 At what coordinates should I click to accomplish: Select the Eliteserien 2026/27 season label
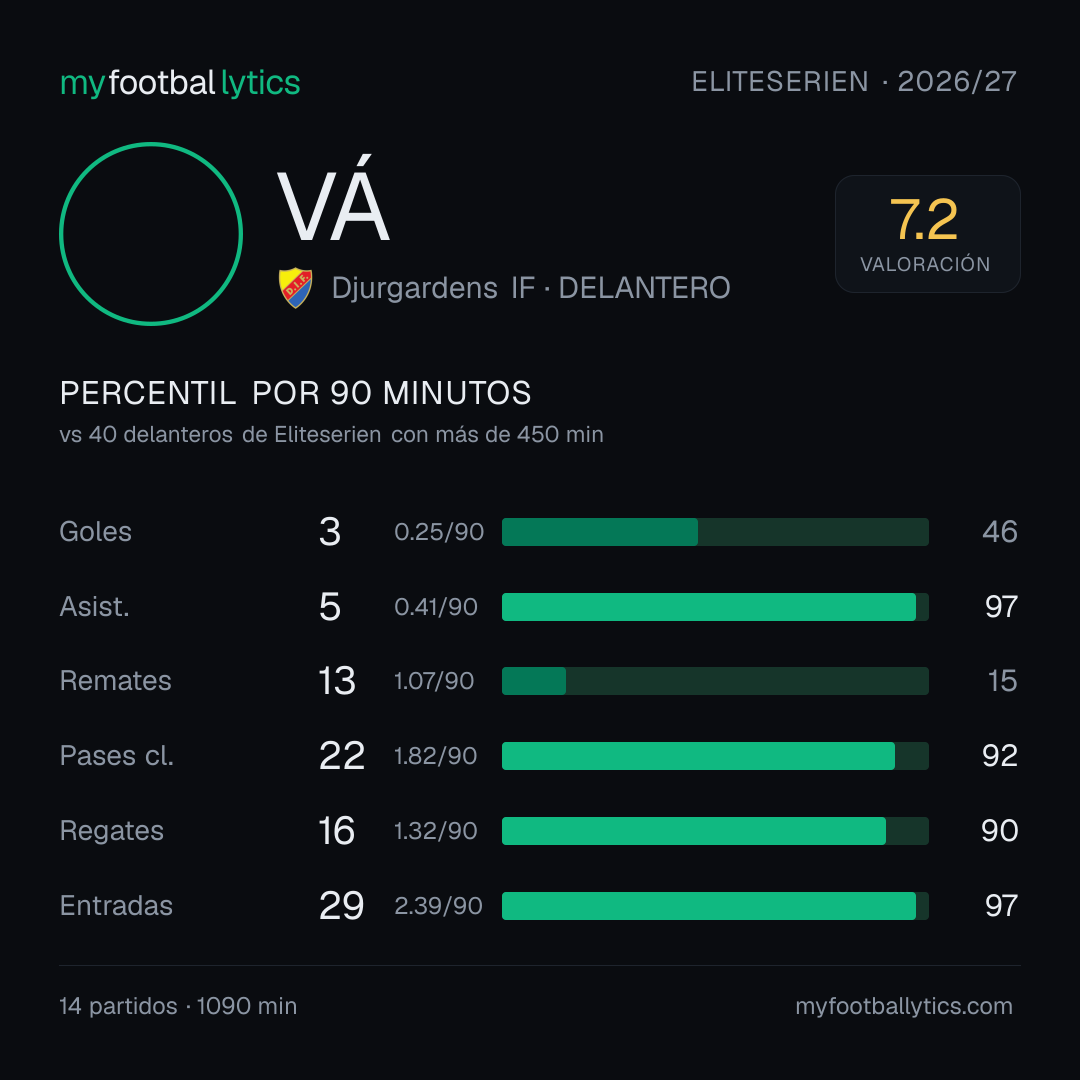(x=854, y=82)
